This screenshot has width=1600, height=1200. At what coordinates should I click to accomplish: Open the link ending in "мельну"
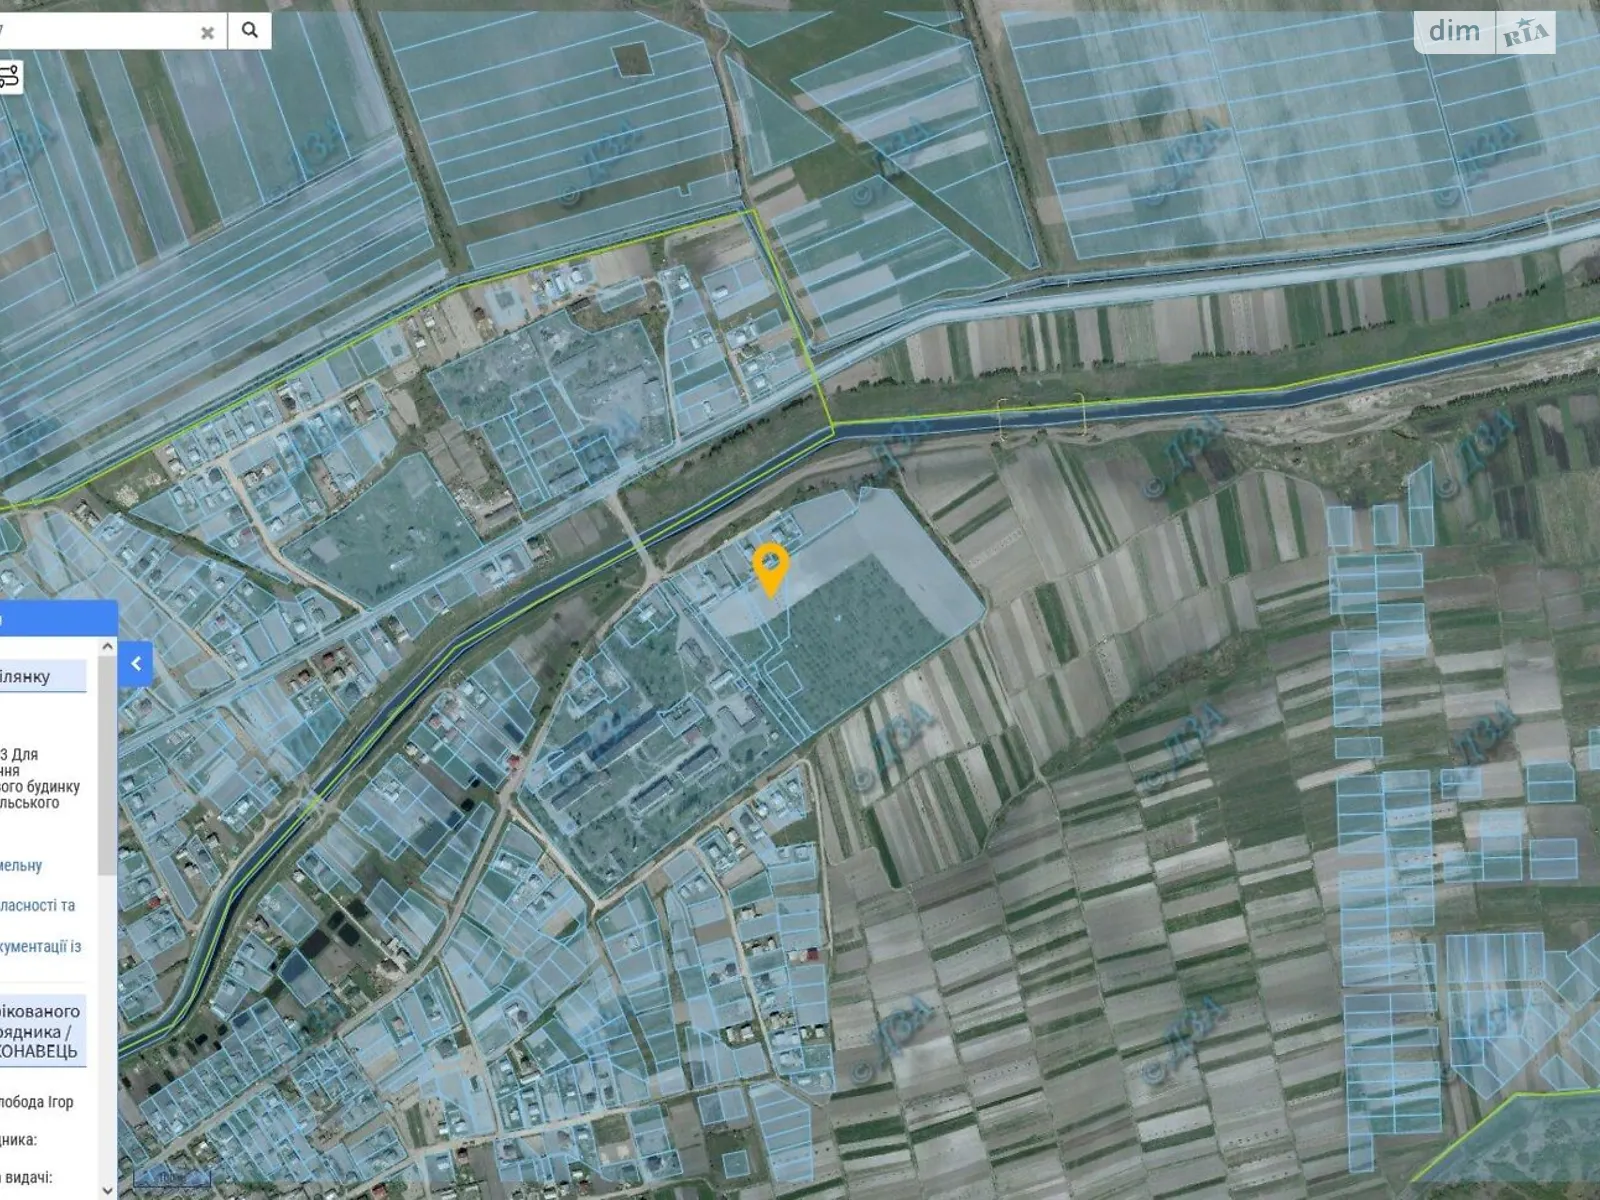coord(22,866)
